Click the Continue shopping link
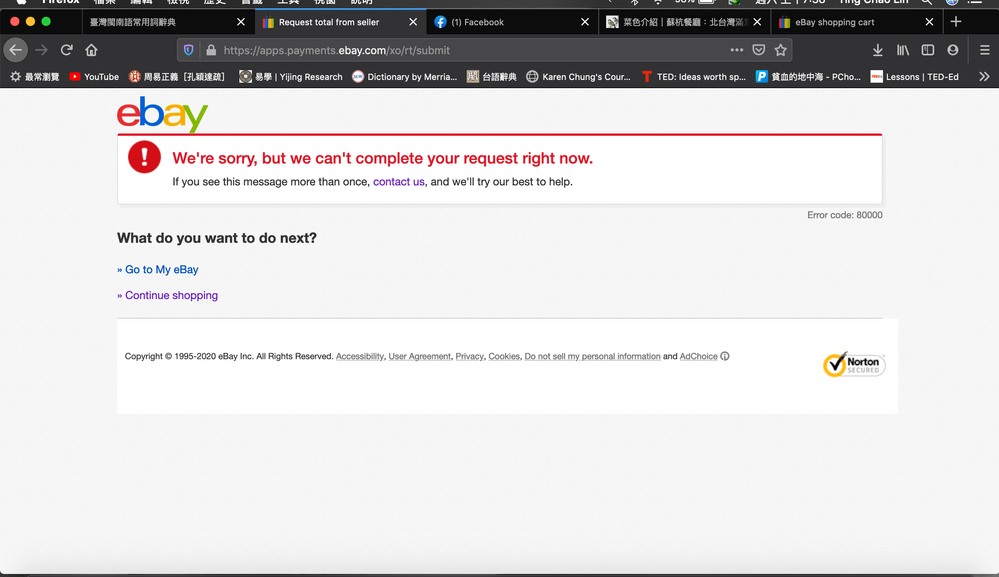This screenshot has height=577, width=999. point(171,295)
